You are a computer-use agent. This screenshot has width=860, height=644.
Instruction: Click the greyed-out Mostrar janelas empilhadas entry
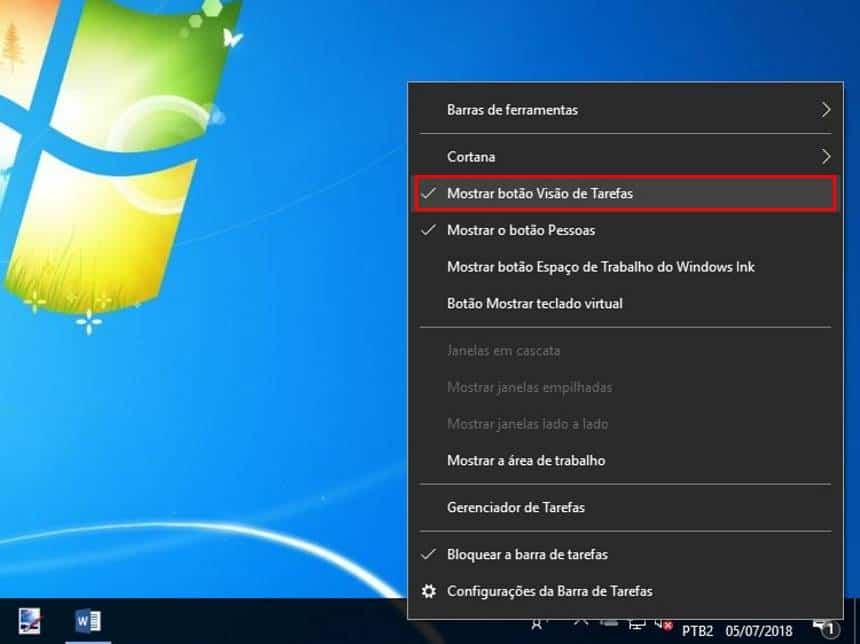pos(625,387)
